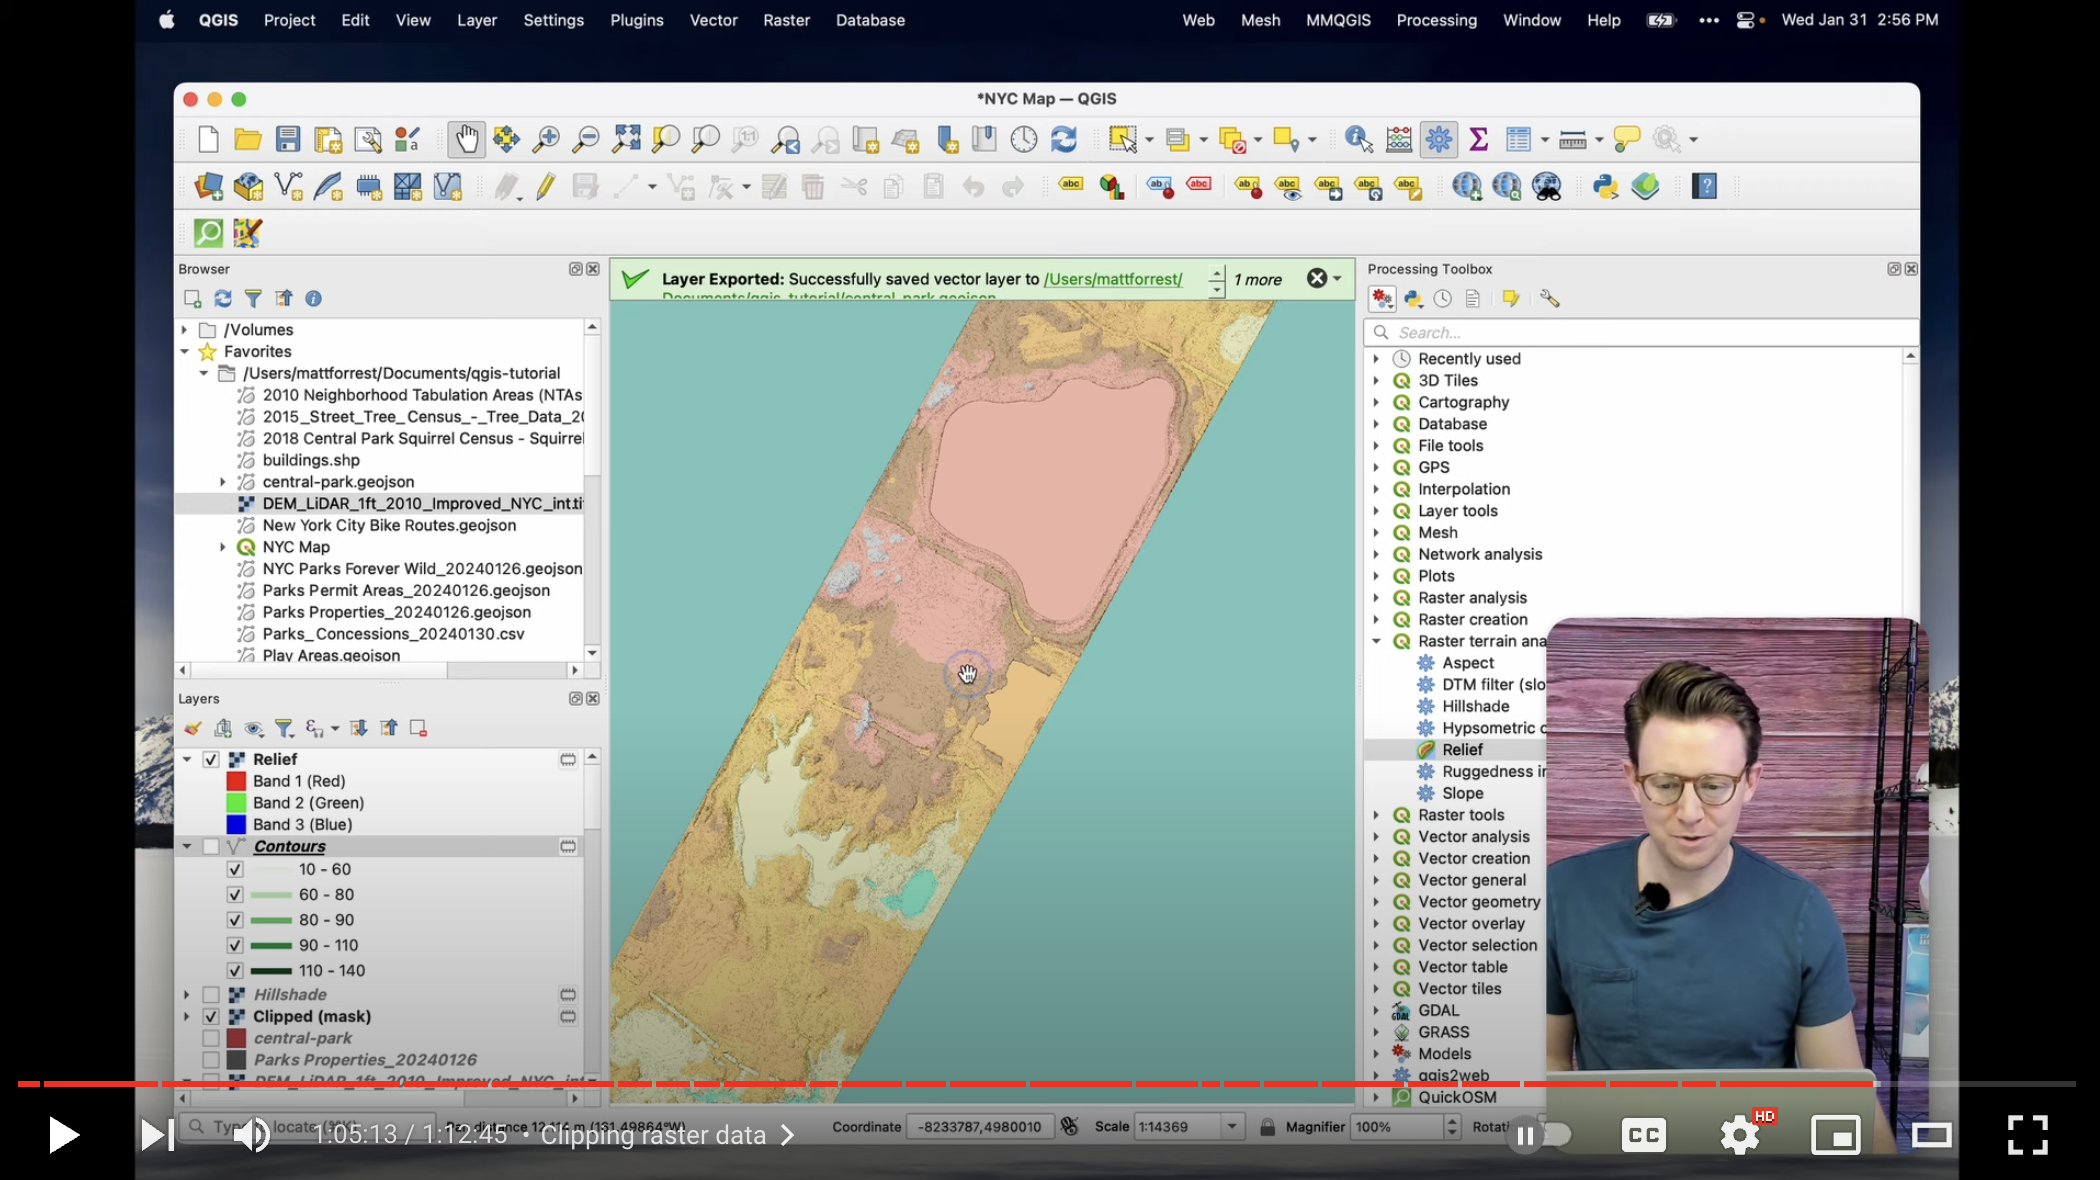Screen dimensions: 2100x1180
Task: Uncheck the Clipped (mask) layer
Action: pyautogui.click(x=211, y=1016)
